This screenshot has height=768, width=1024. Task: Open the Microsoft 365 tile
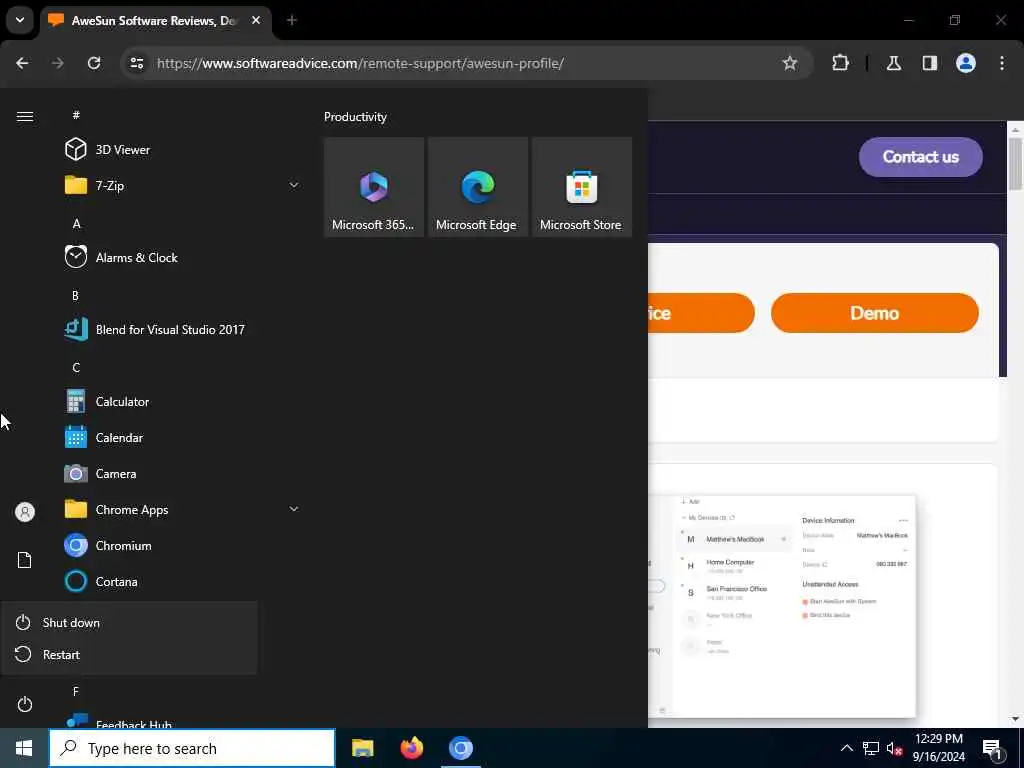374,187
